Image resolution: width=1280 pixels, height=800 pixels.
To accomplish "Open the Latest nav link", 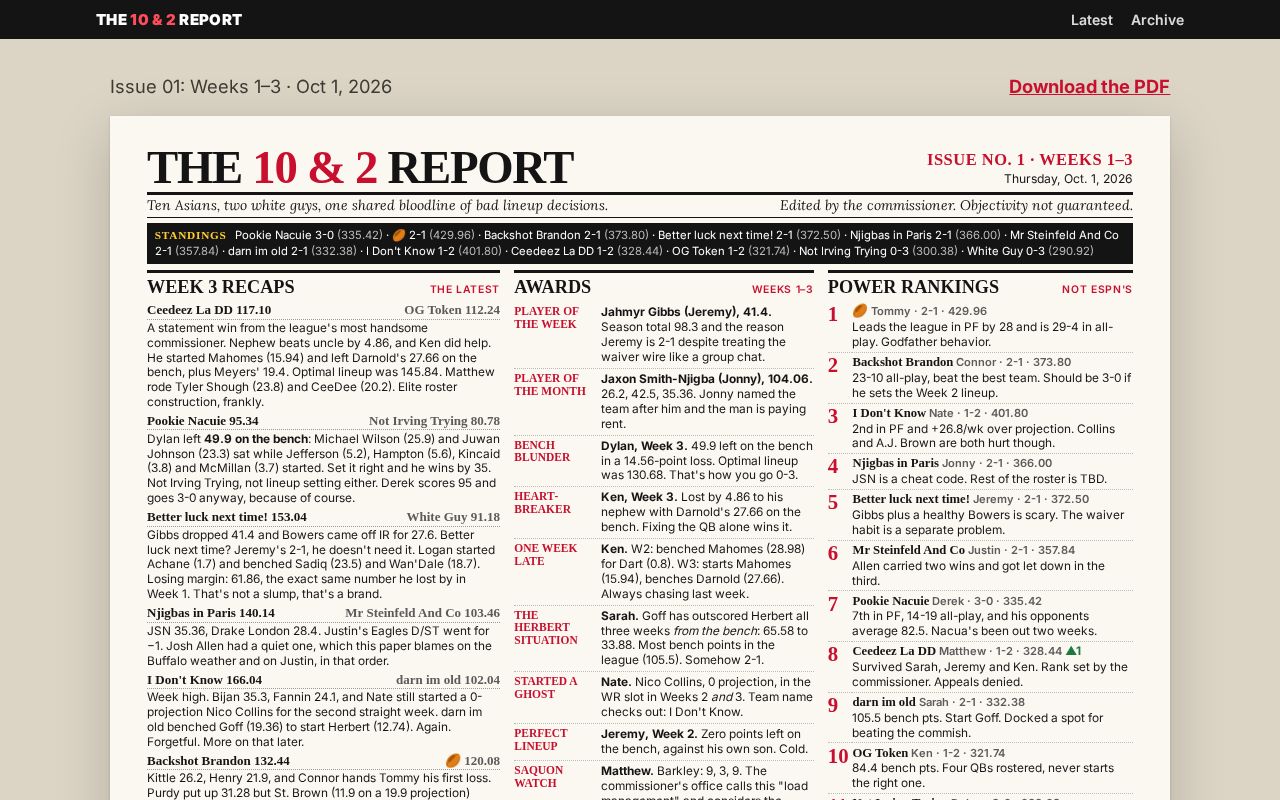I will 1092,20.
